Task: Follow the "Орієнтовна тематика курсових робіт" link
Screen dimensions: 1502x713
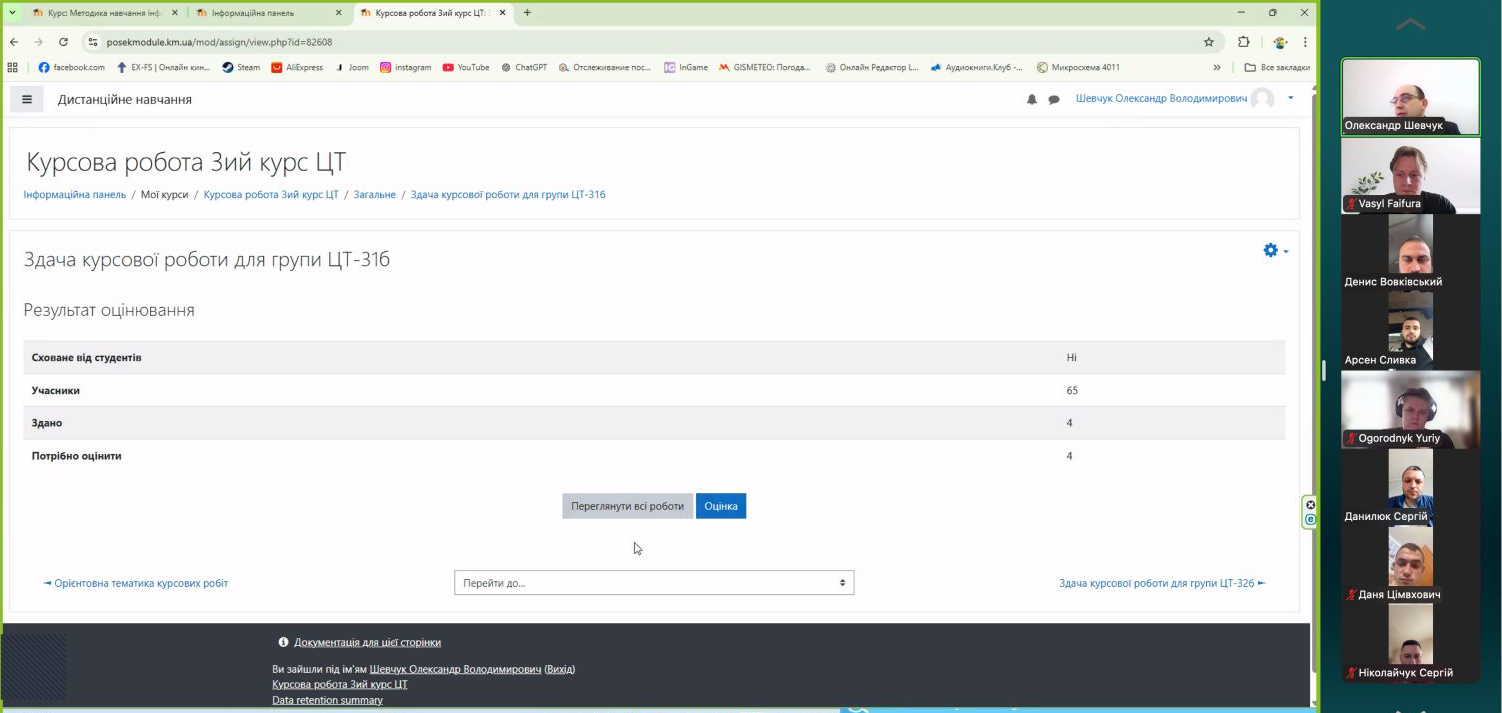Action: [141, 583]
